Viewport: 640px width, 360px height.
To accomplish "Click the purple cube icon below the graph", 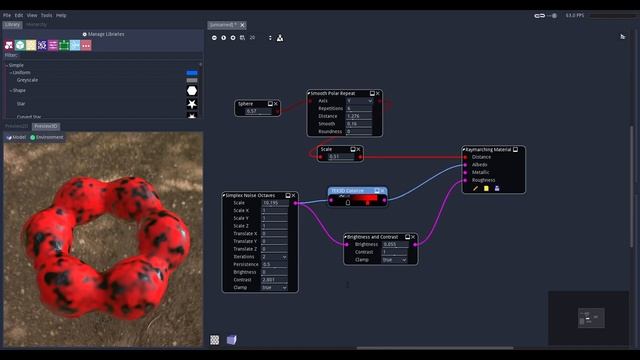I will pyautogui.click(x=231, y=340).
